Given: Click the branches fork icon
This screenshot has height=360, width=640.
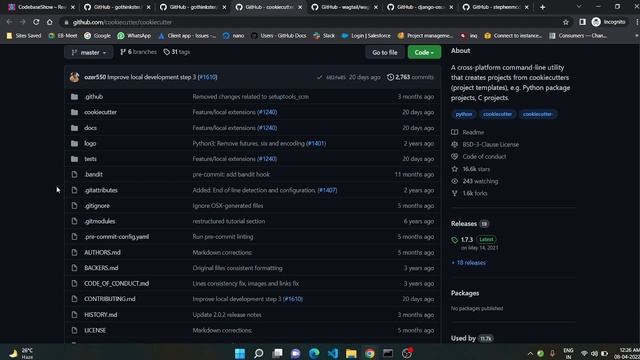Looking at the screenshot, I should click(x=123, y=52).
